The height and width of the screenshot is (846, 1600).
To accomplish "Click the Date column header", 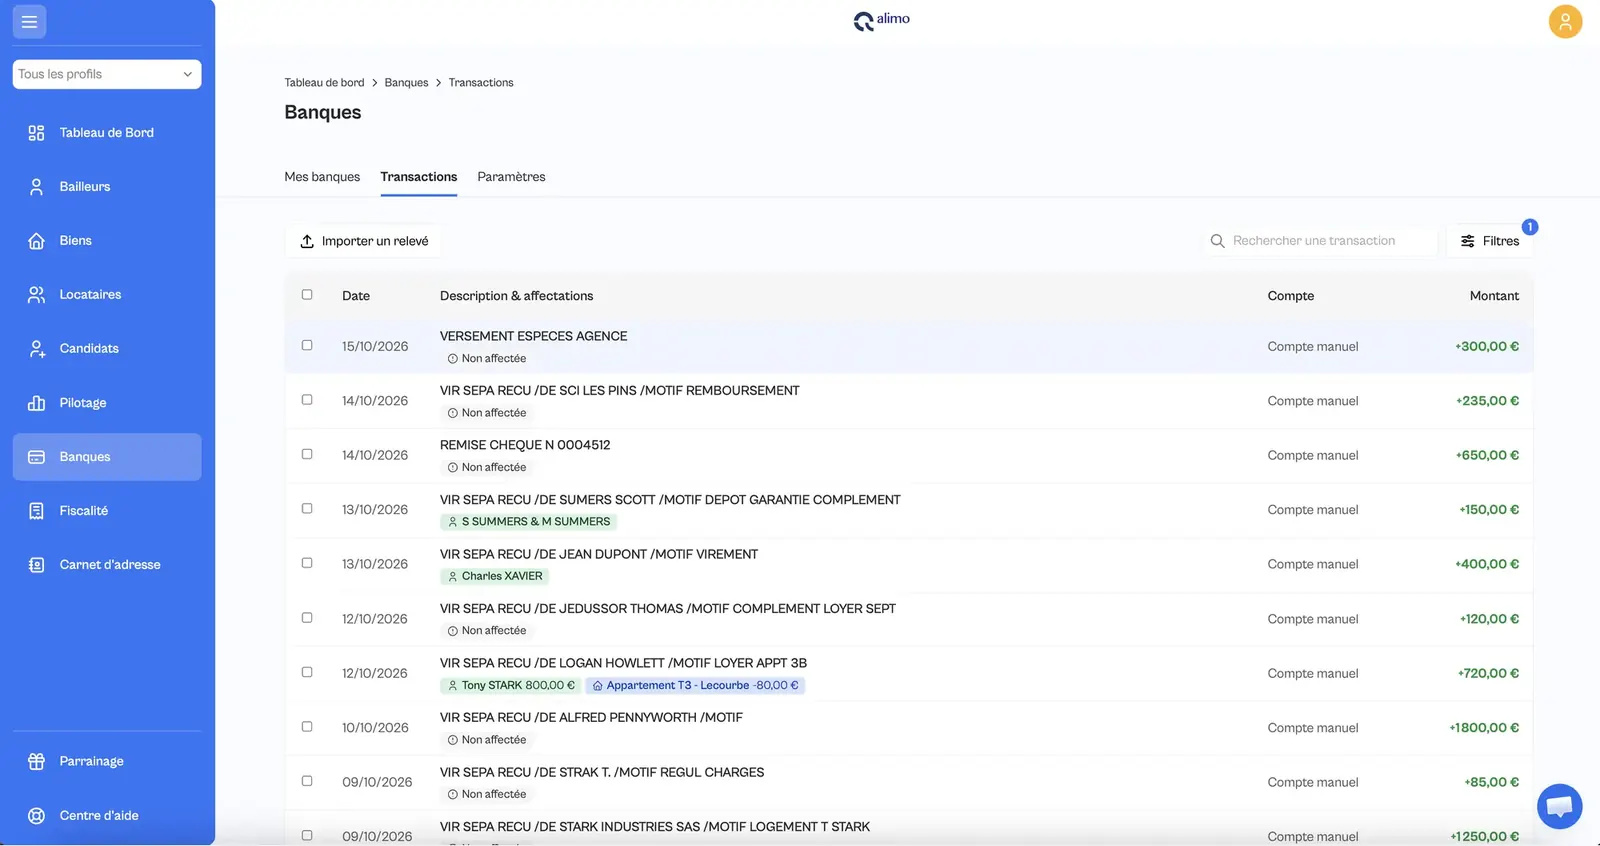I will (x=356, y=296).
